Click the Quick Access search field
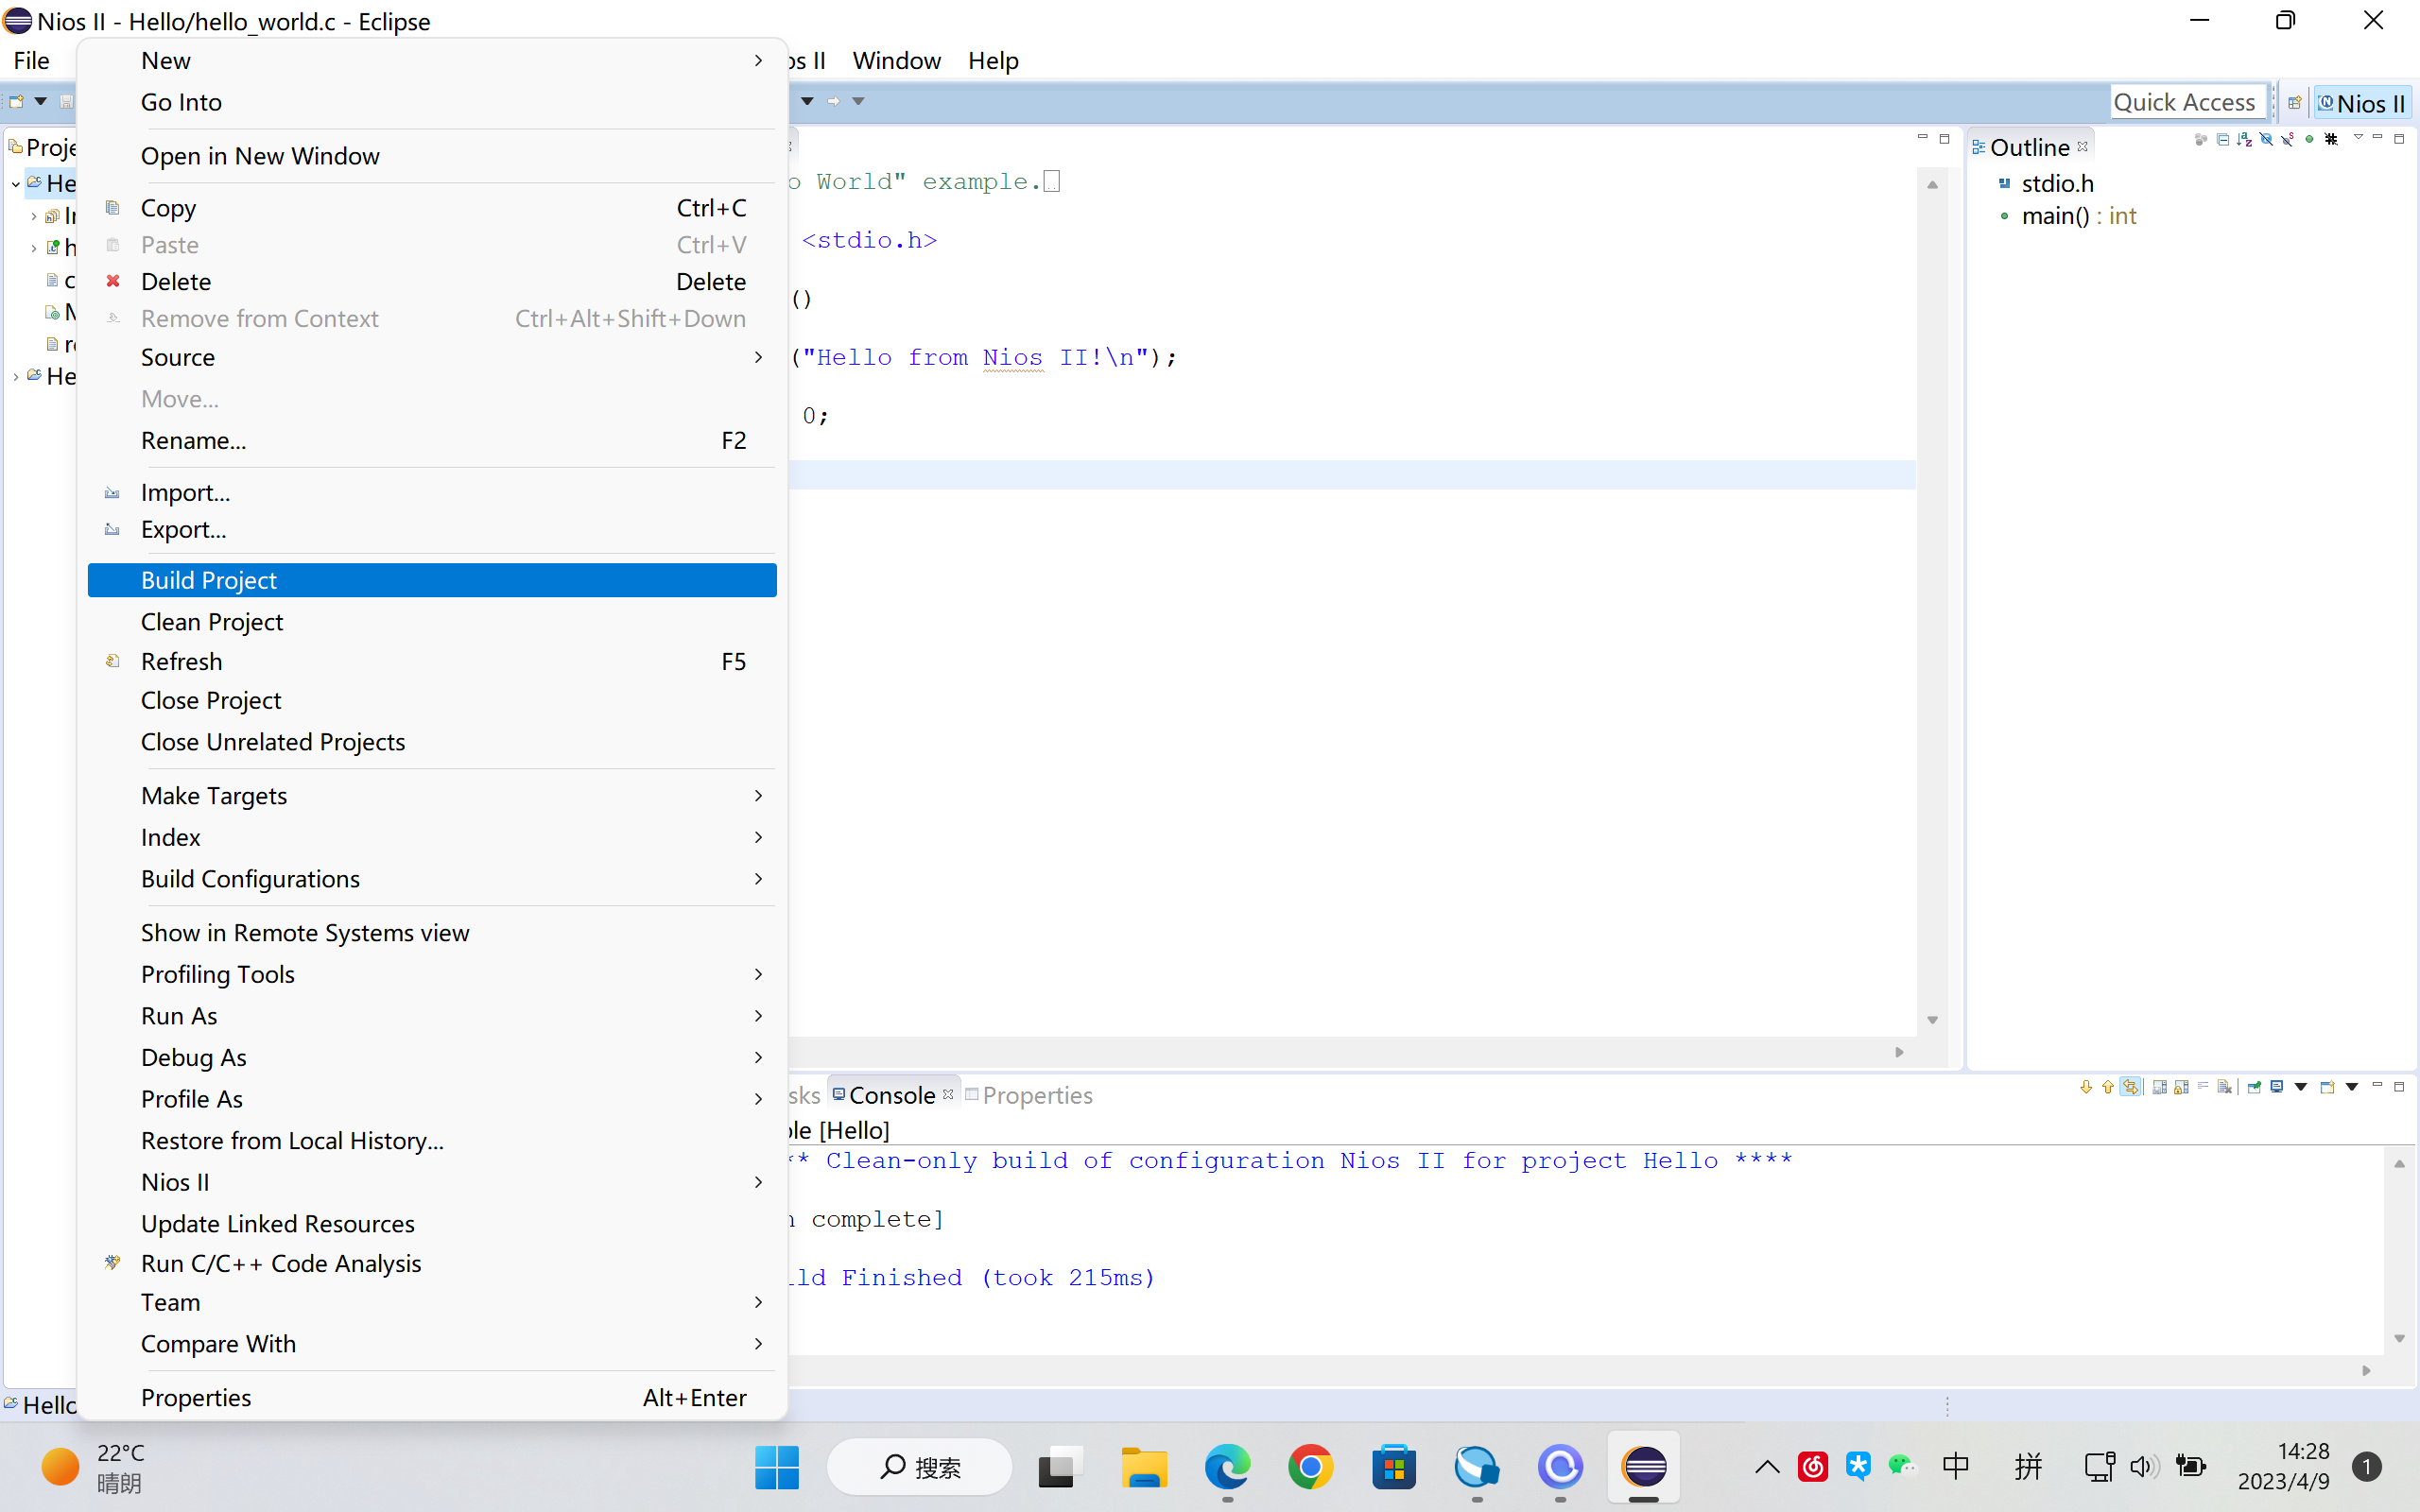 tap(2186, 102)
